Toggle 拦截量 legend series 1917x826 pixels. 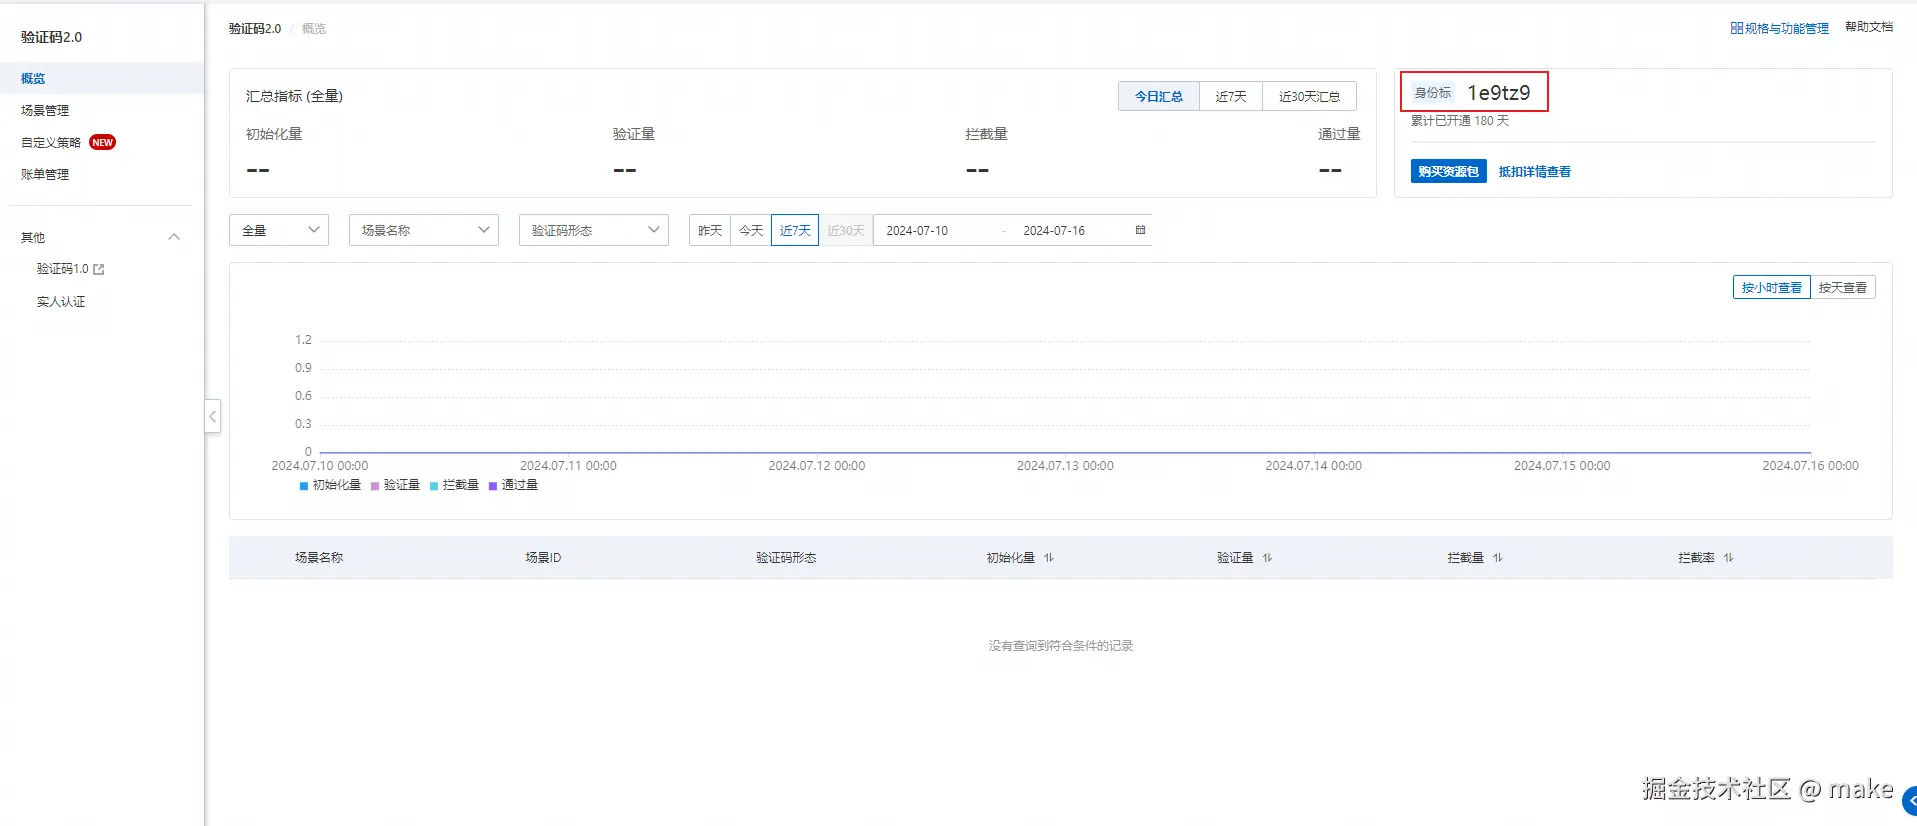click(454, 485)
